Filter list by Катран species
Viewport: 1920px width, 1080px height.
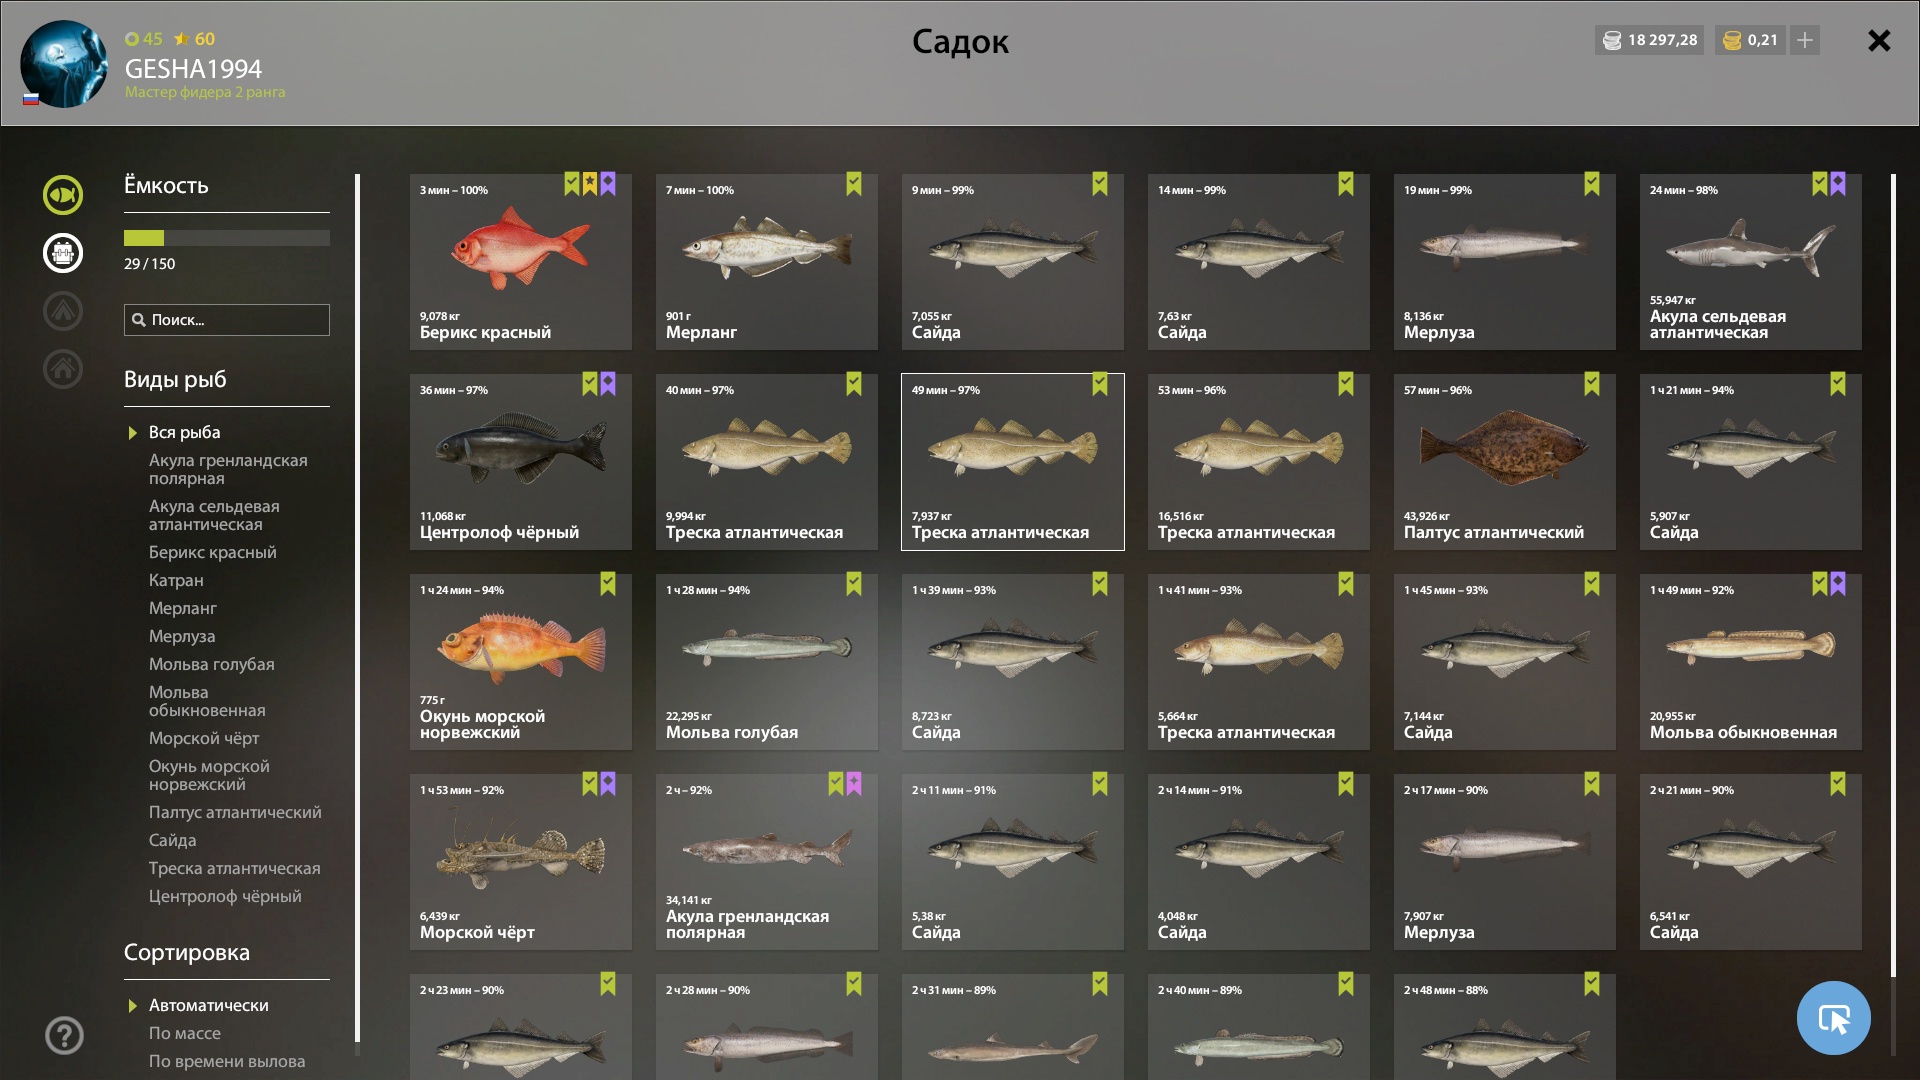(x=176, y=580)
